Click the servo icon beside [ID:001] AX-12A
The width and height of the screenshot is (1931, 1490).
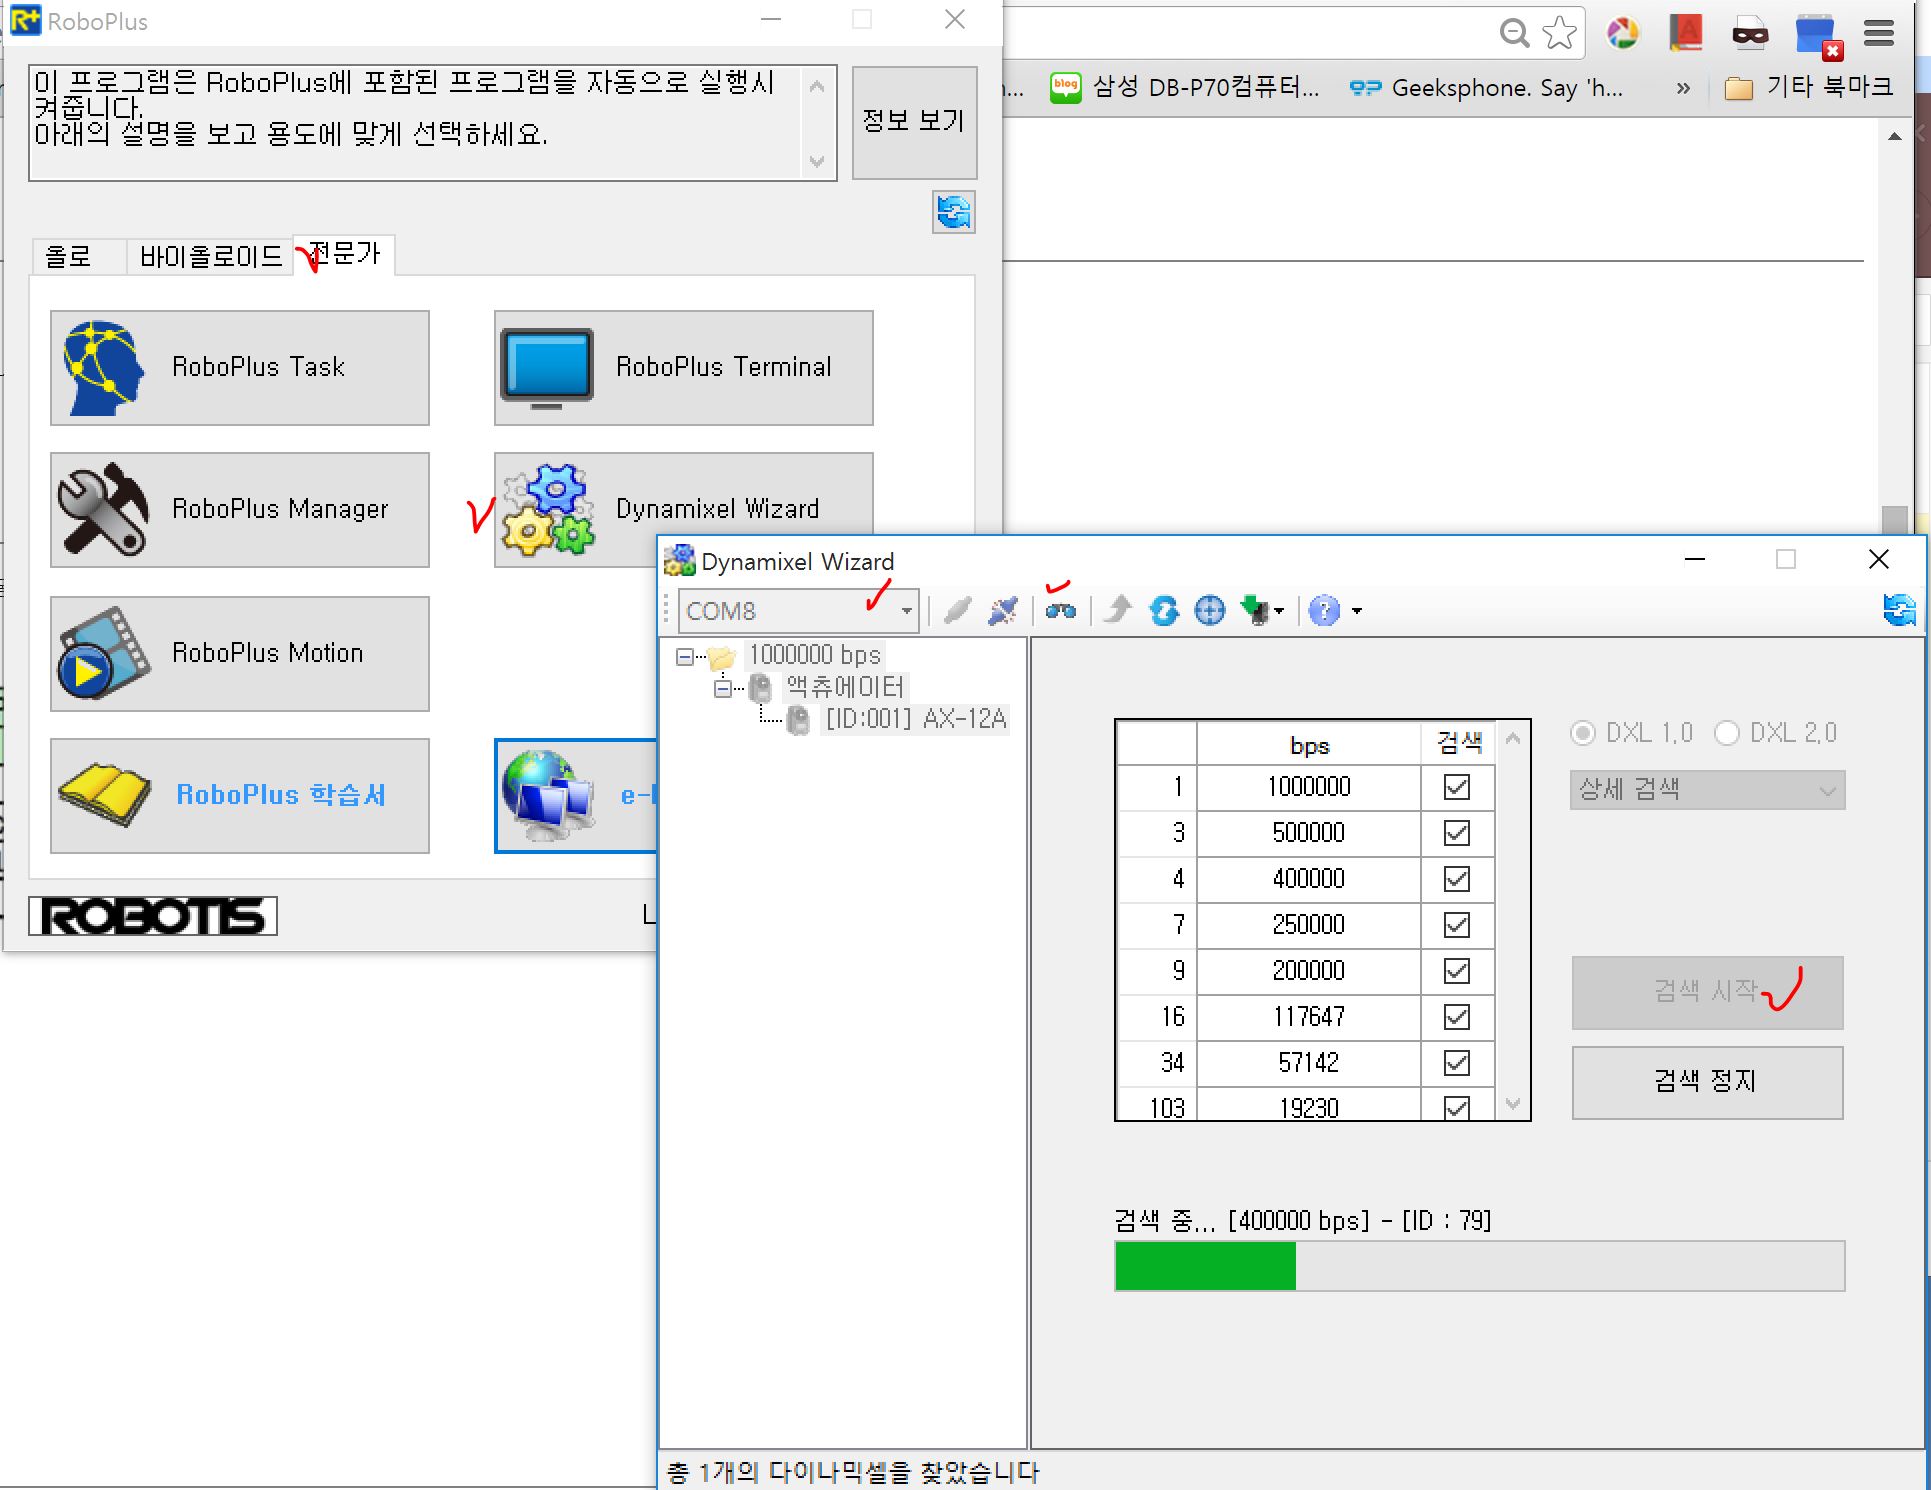coord(798,720)
